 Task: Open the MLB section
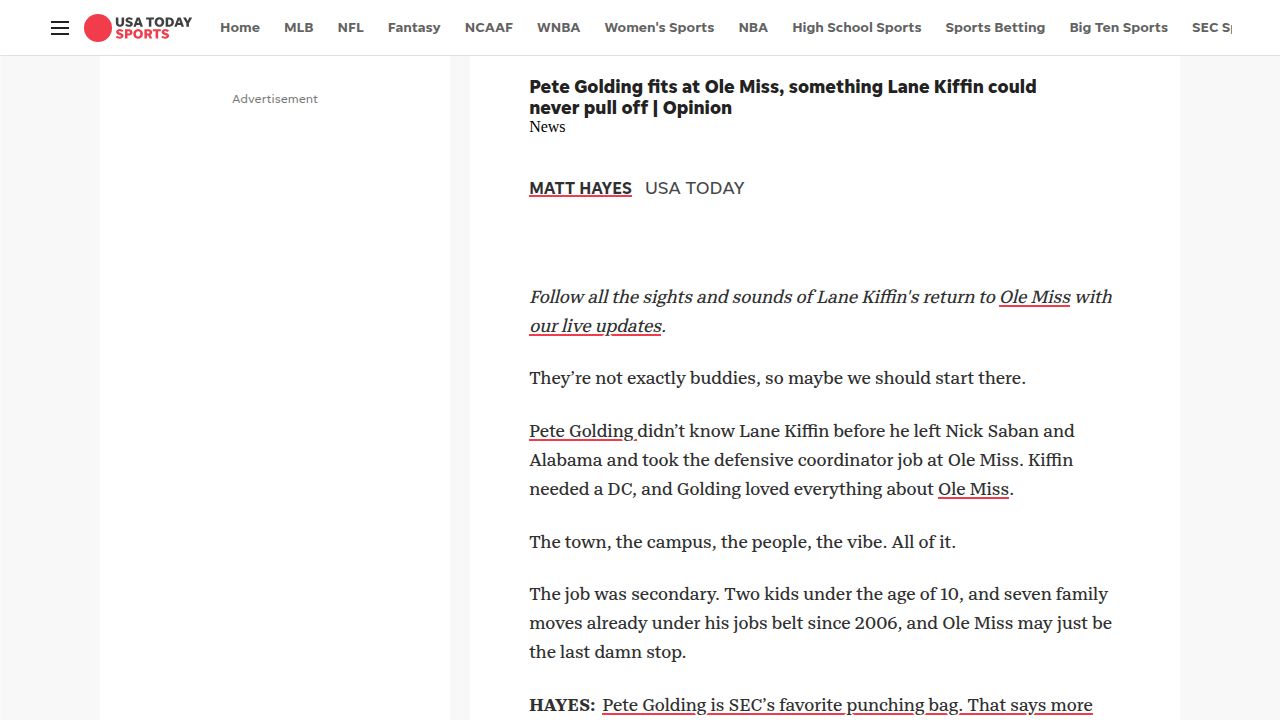[299, 28]
